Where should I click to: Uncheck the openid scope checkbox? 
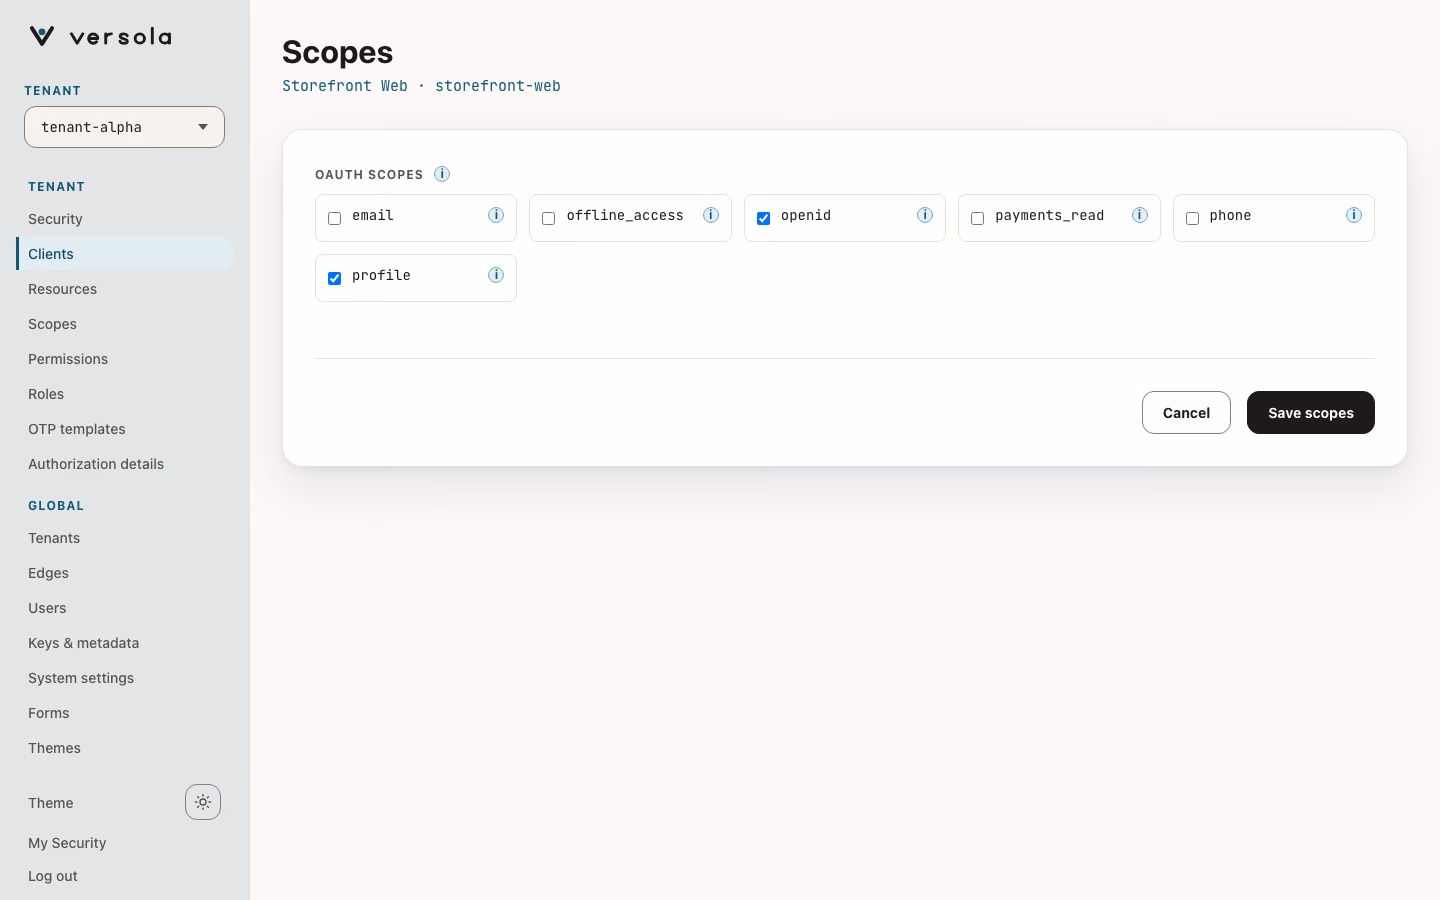pos(764,218)
